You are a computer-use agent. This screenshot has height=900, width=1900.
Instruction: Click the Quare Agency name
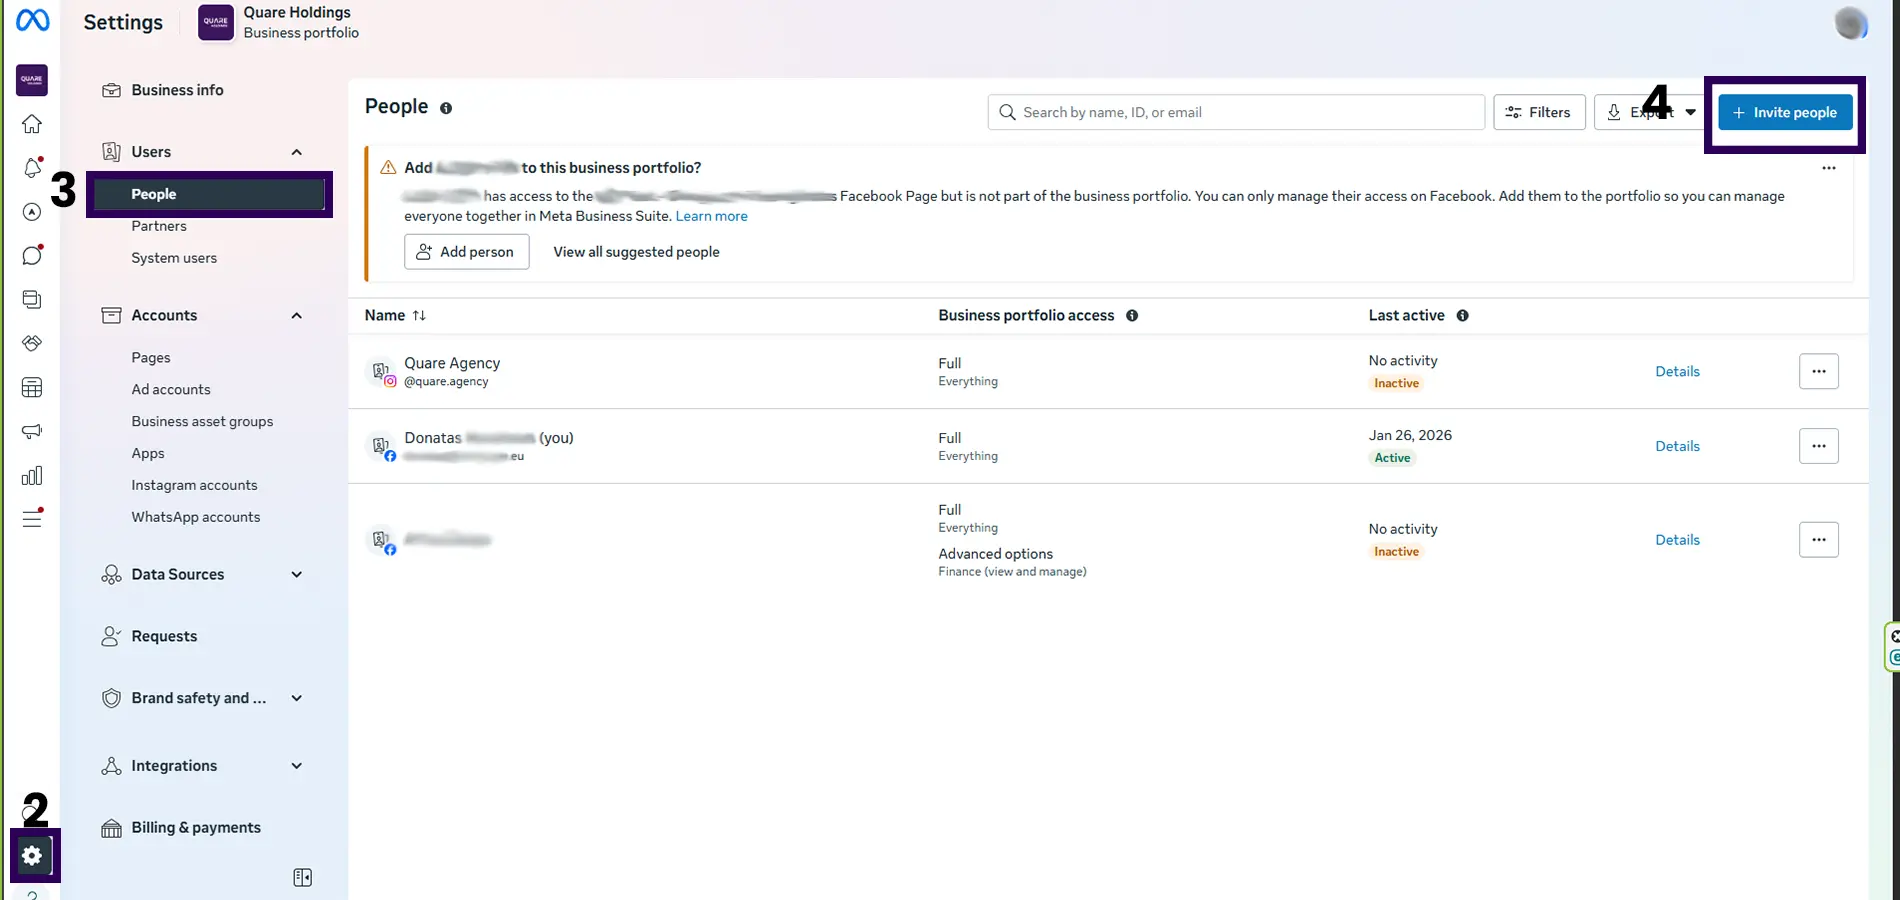click(x=452, y=363)
